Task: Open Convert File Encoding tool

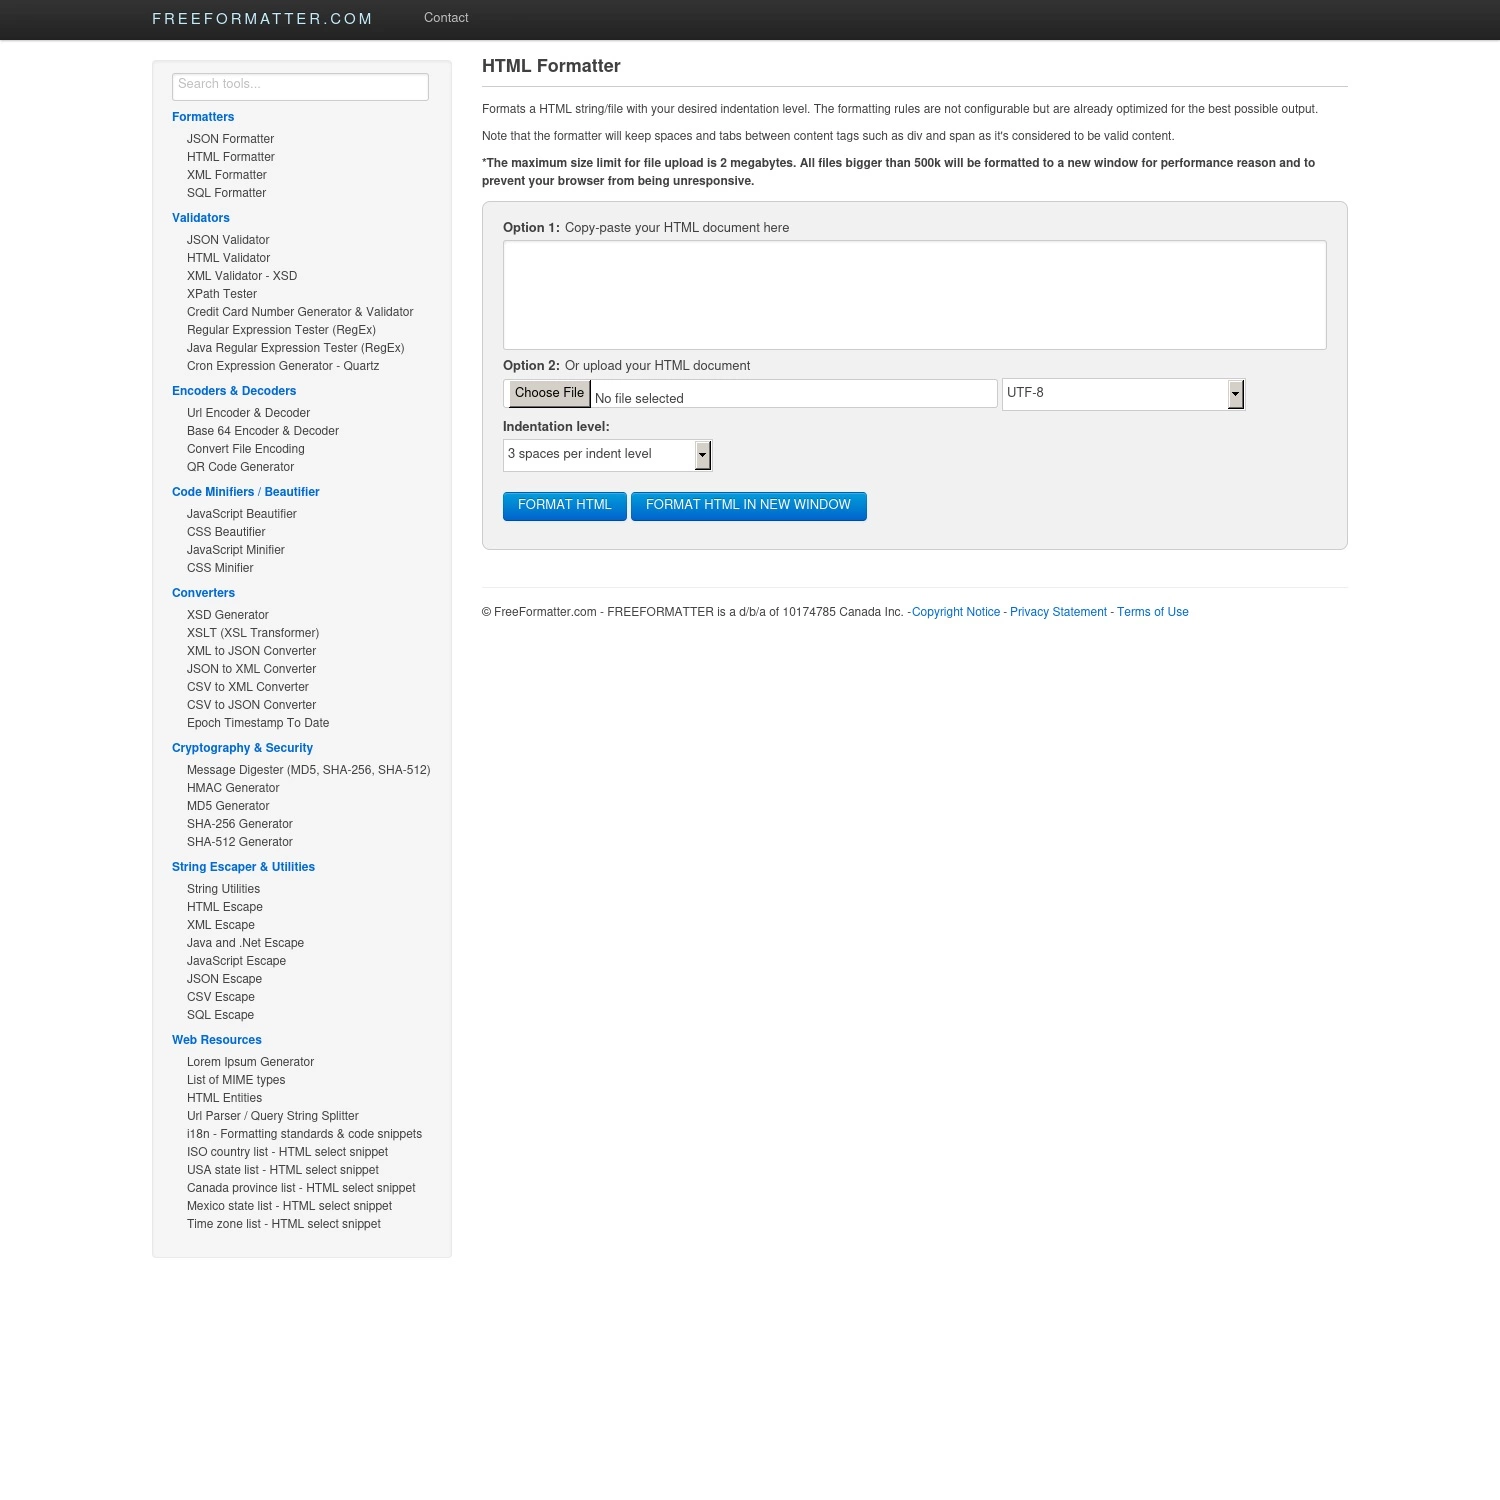Action: 246,449
